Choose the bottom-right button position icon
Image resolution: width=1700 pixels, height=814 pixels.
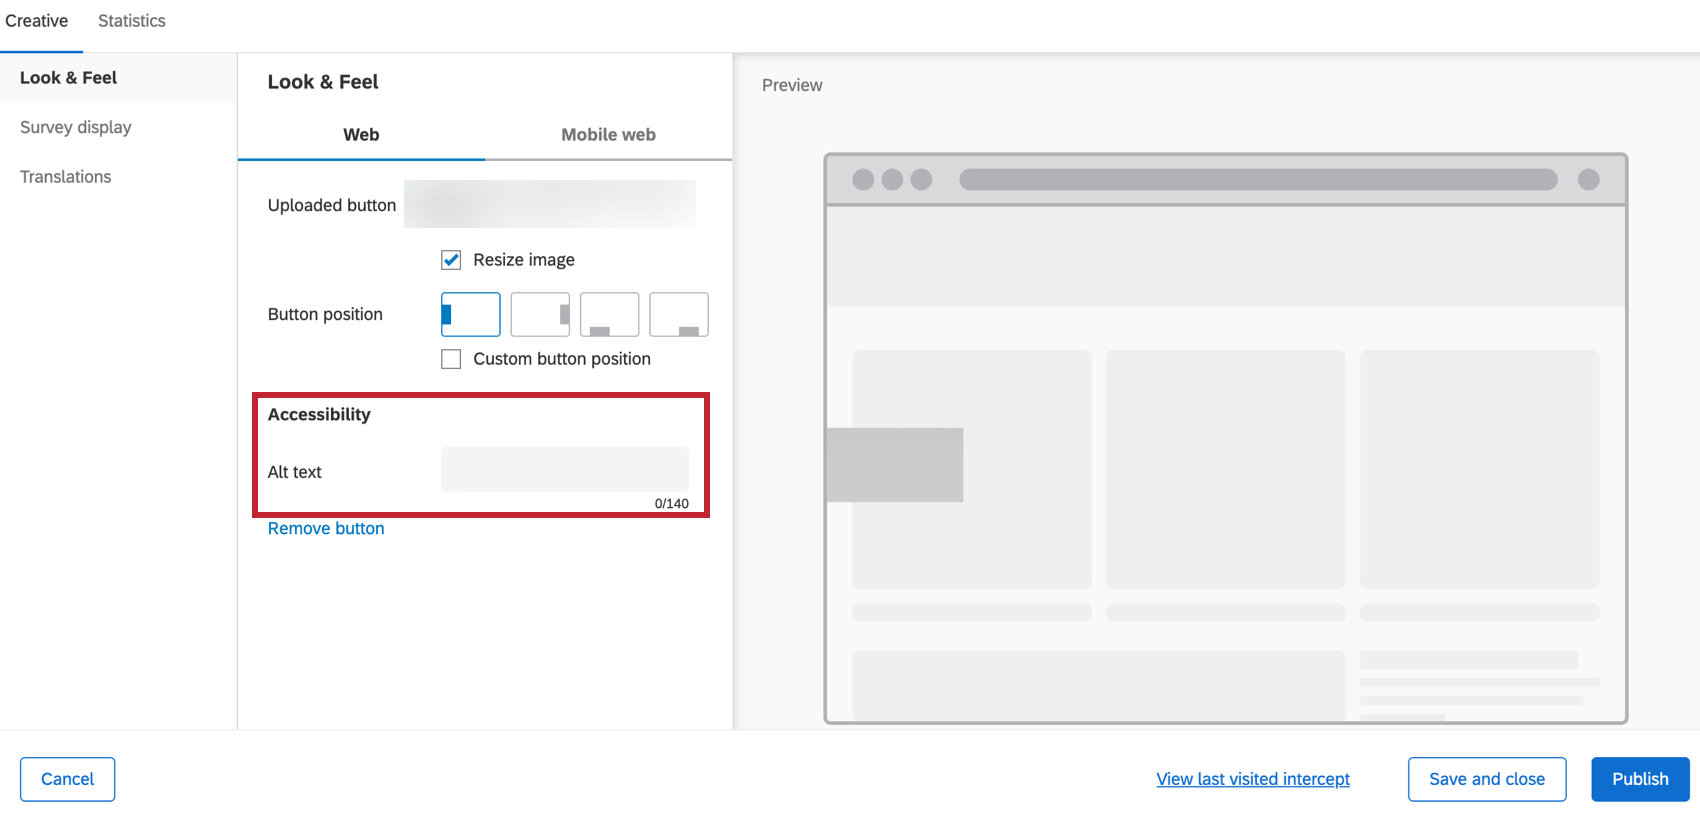coord(679,314)
